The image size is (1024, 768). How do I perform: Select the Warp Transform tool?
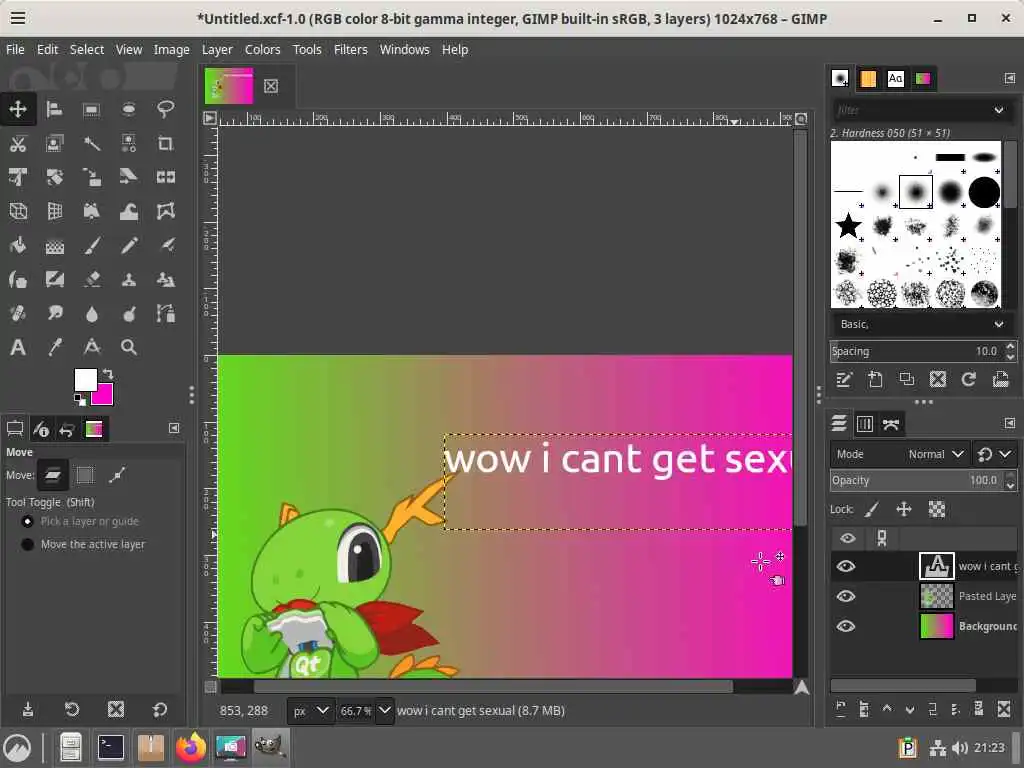coord(129,211)
